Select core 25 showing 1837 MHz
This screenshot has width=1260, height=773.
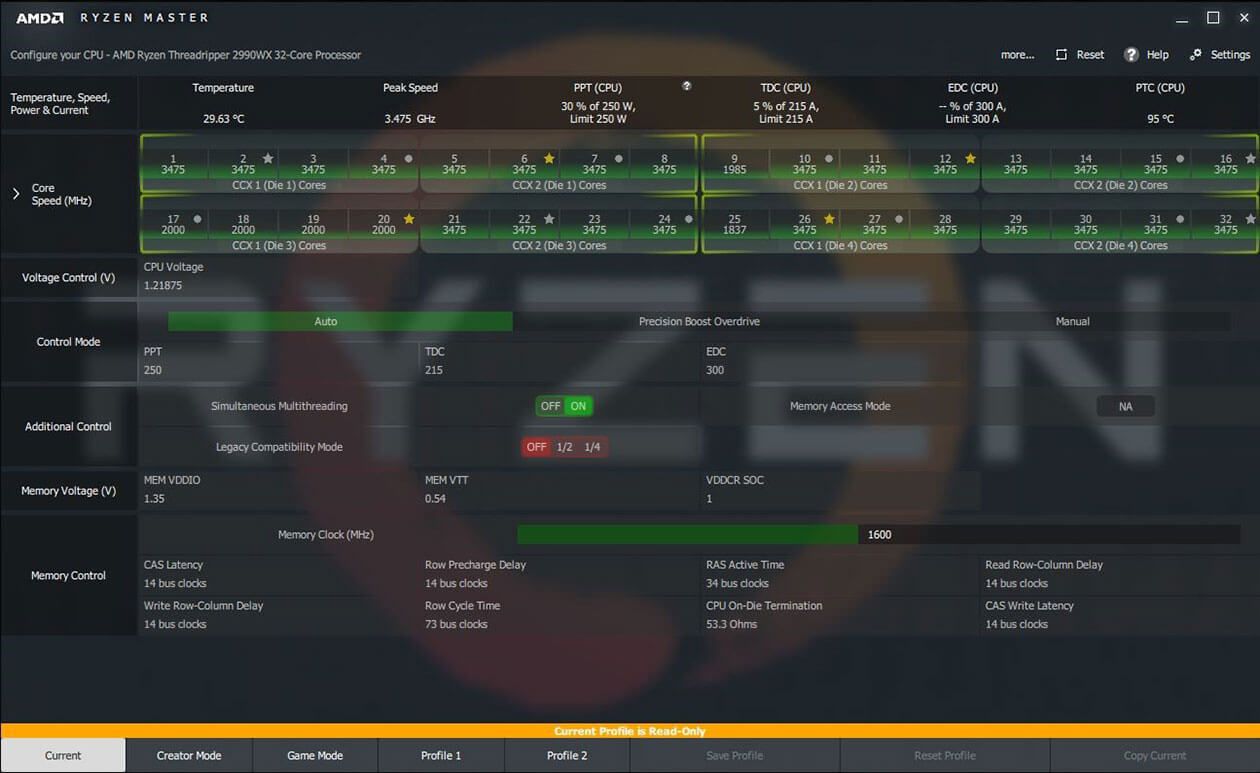735,224
